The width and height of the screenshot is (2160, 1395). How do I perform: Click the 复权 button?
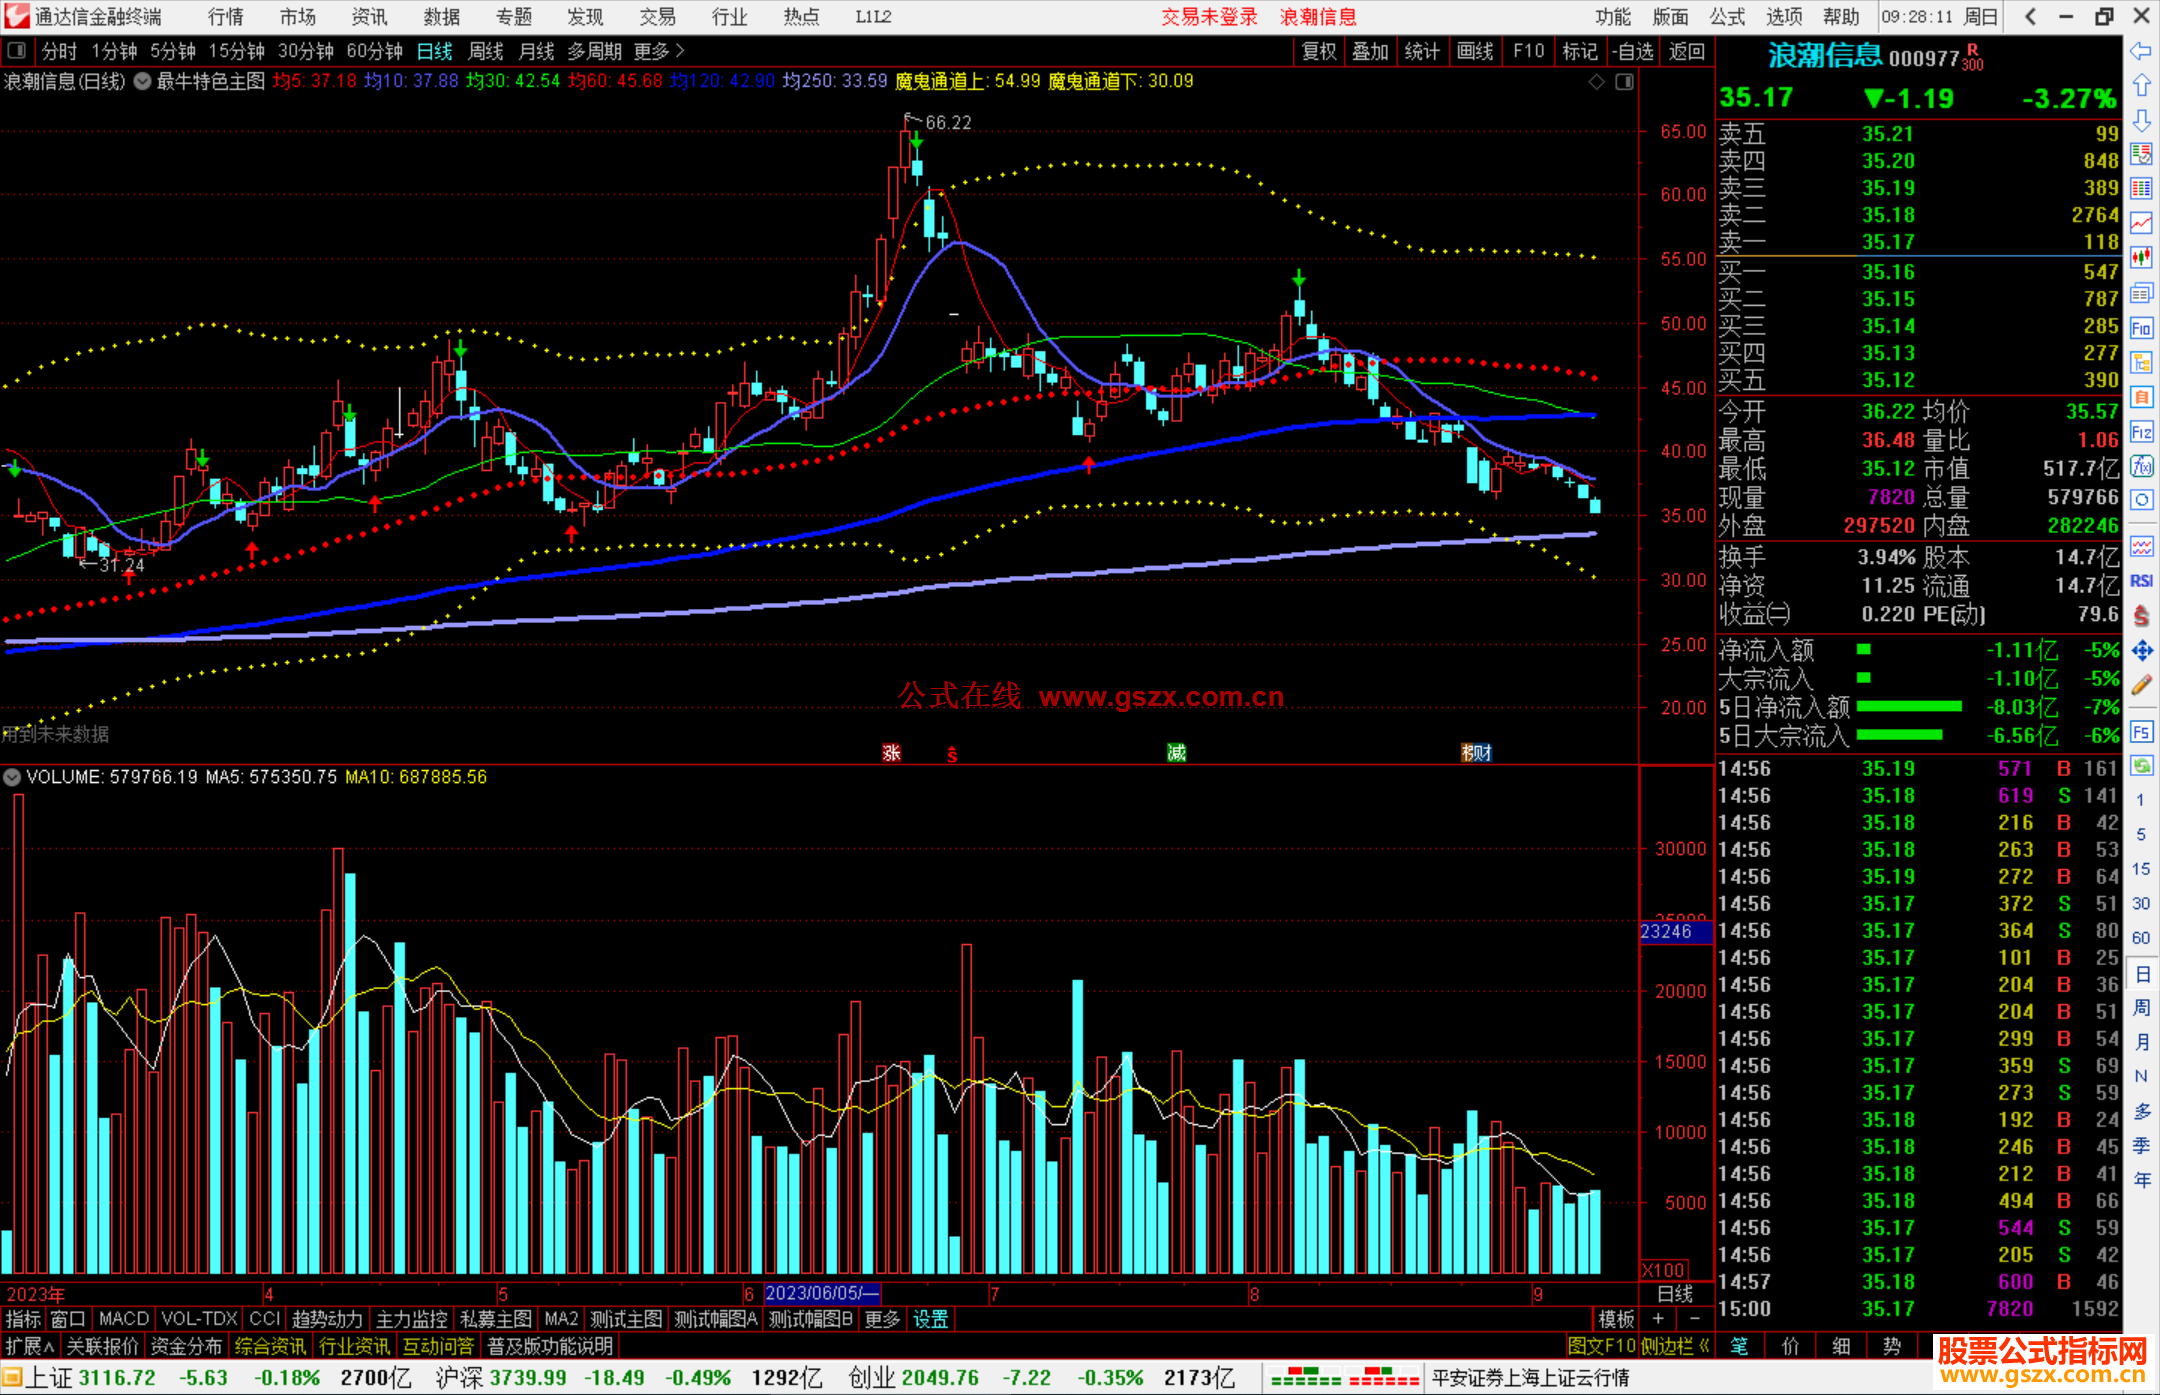[1319, 51]
